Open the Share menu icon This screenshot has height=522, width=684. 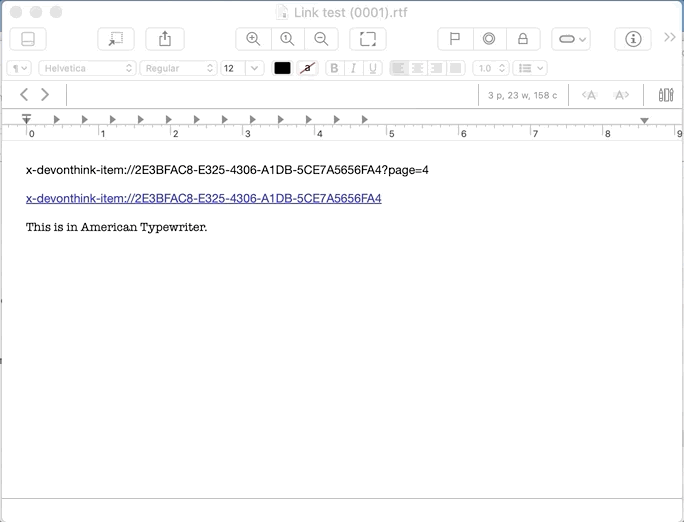[x=165, y=39]
